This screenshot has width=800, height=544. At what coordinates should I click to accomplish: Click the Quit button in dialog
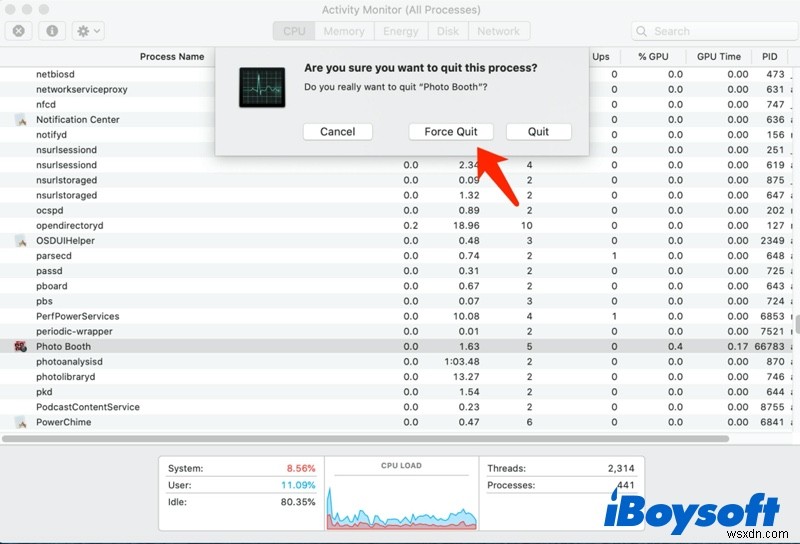(538, 132)
